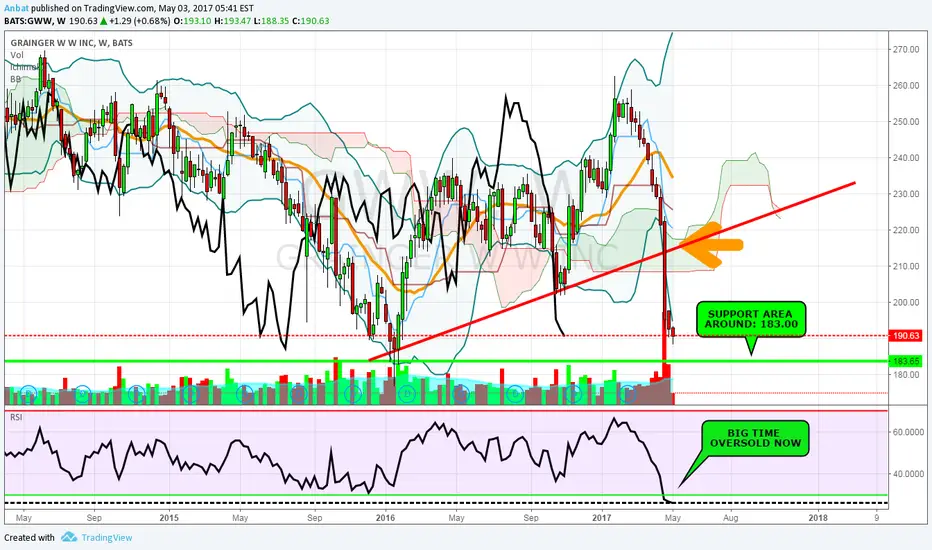
Task: Click the 220.00 price axis label
Action: [x=906, y=231]
